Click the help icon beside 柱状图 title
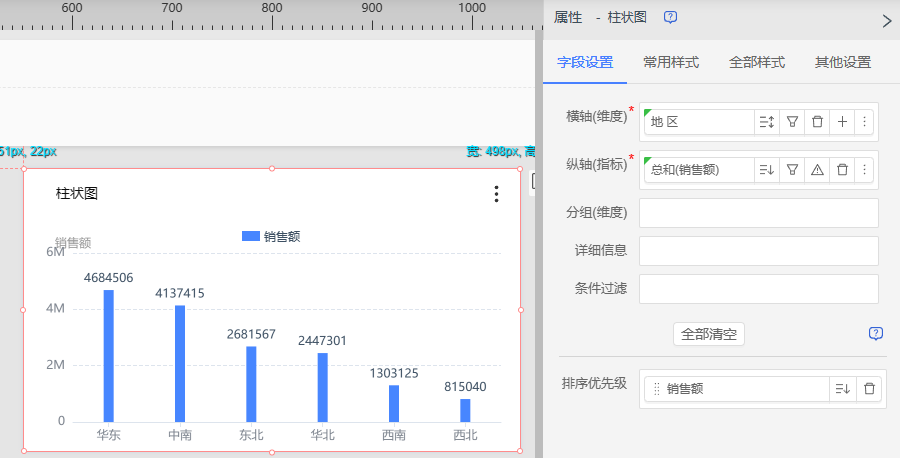Screen dimensions: 900x458 click(671, 17)
